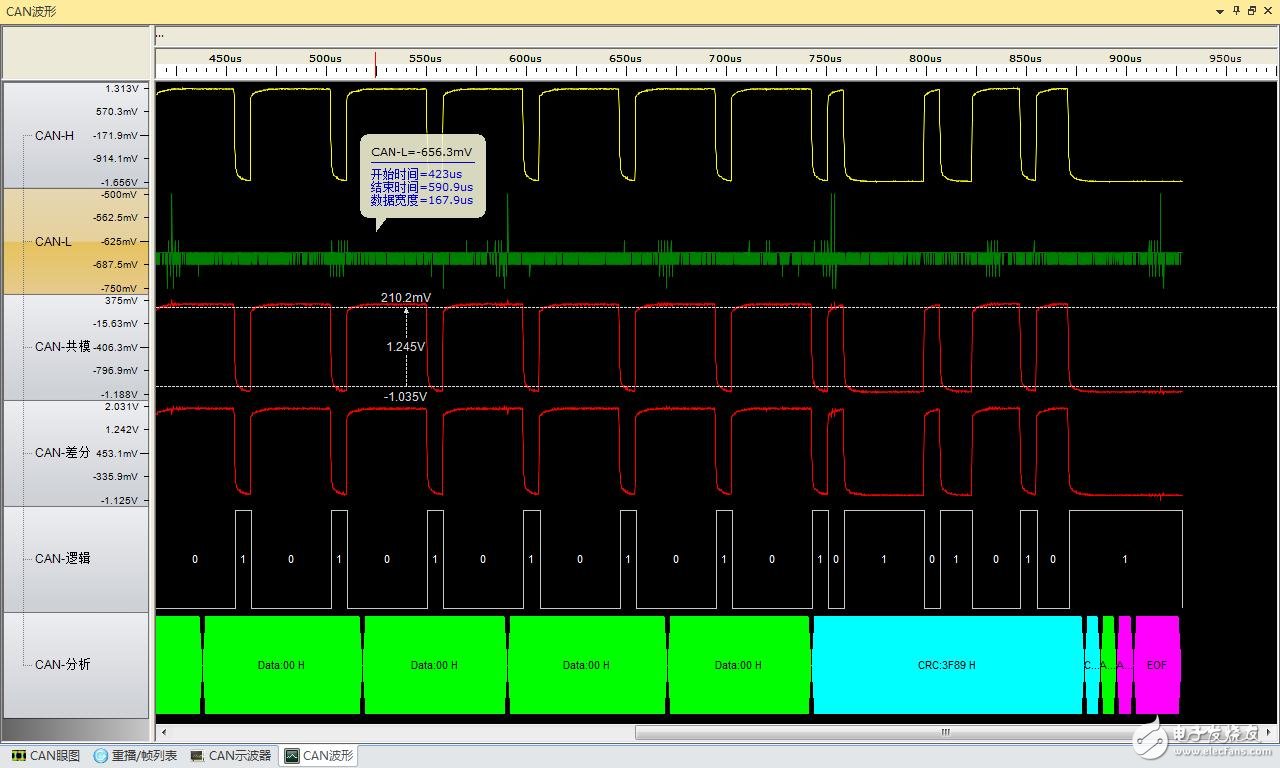
Task: Restore the CAN波形 panel window size
Action: [1252, 10]
